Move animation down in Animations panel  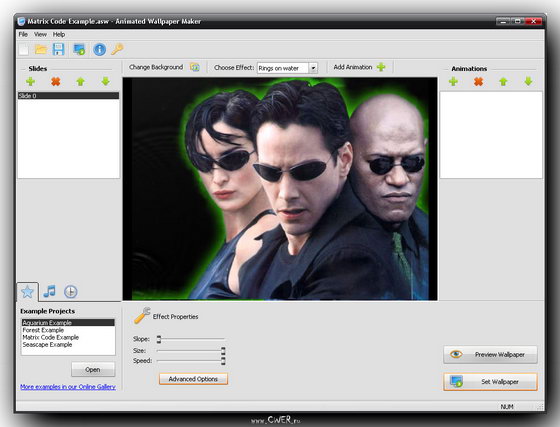coord(528,81)
